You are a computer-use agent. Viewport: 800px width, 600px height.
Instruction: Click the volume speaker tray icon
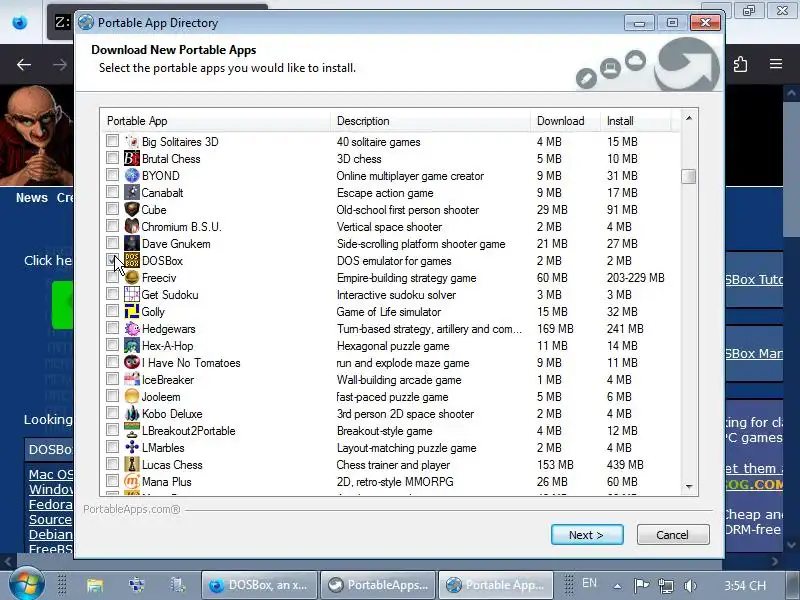(x=690, y=585)
